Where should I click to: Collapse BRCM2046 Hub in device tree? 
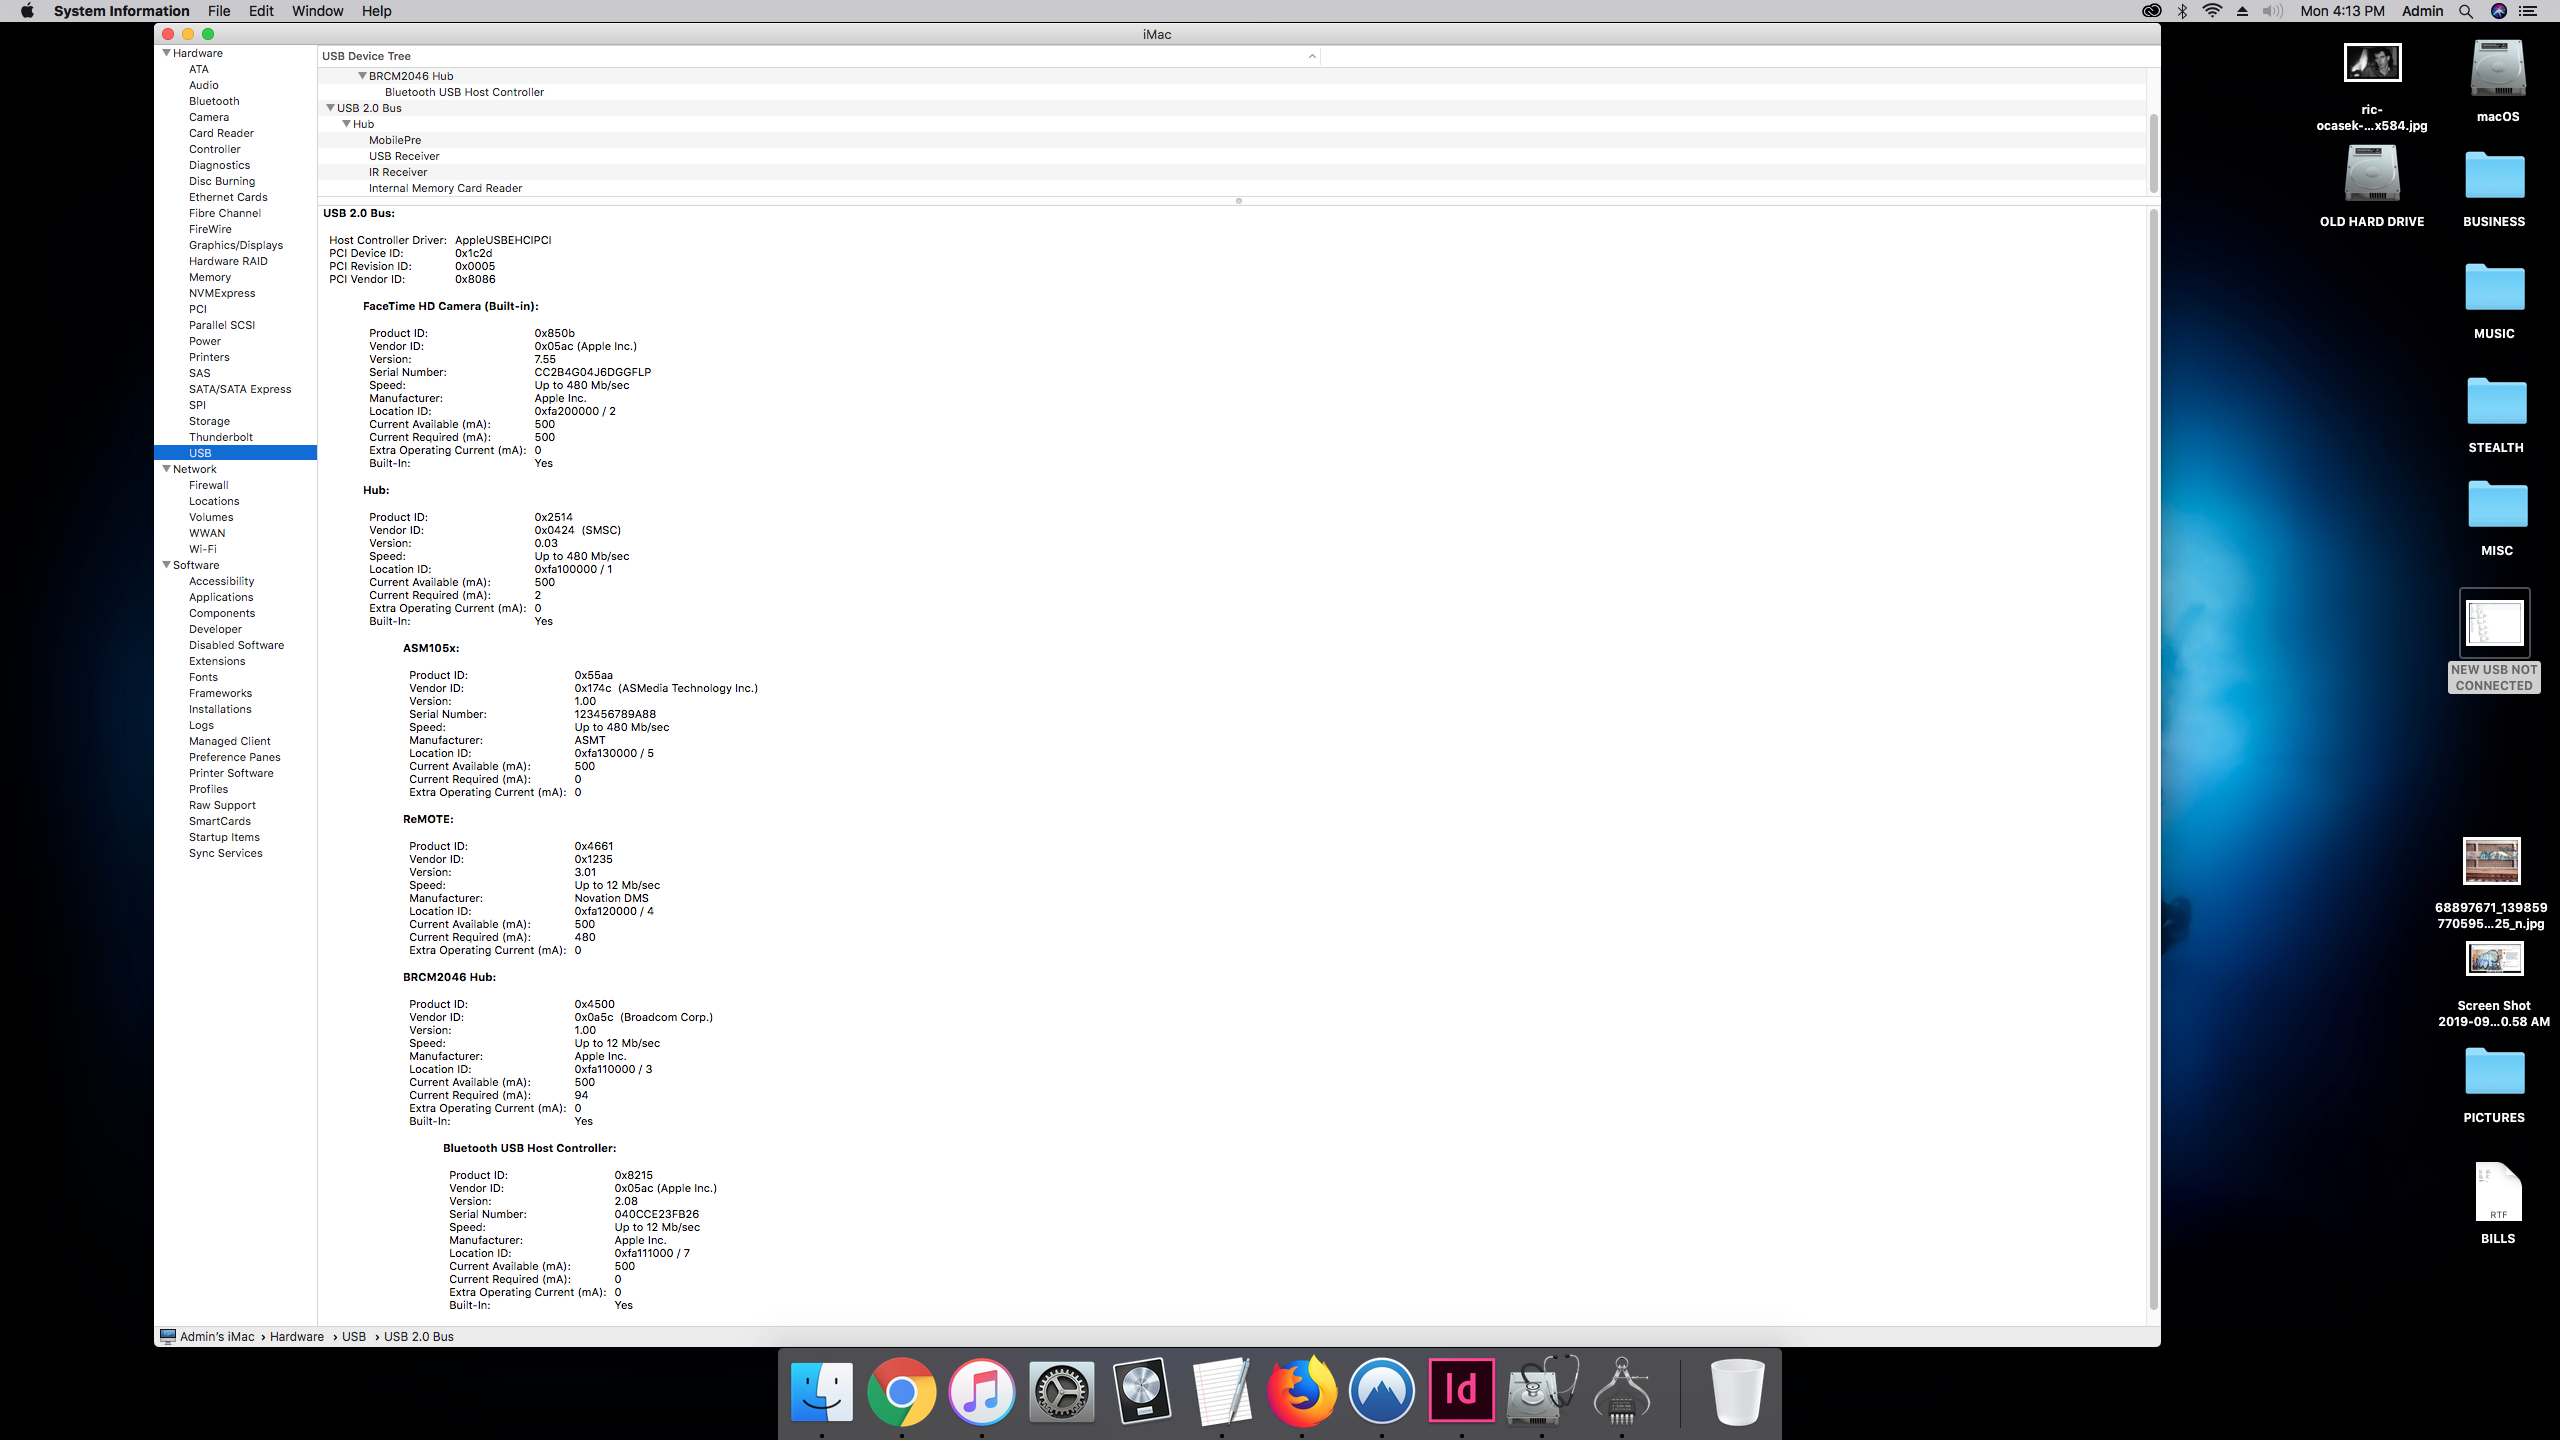[362, 76]
